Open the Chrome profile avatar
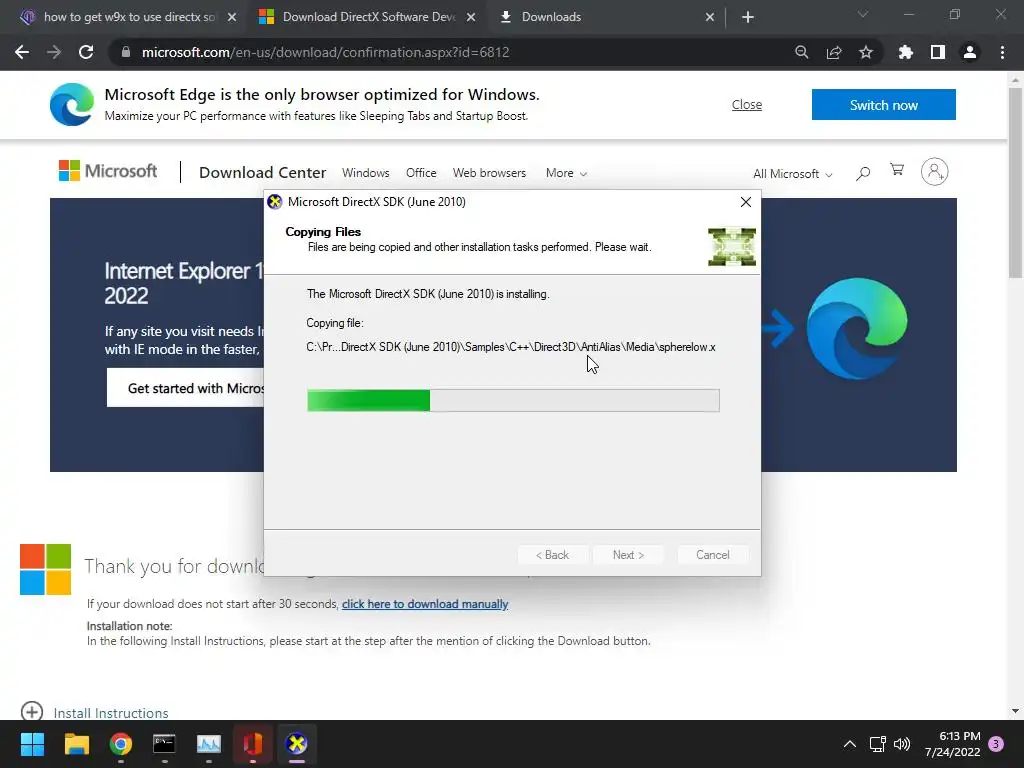The image size is (1024, 768). [x=970, y=52]
